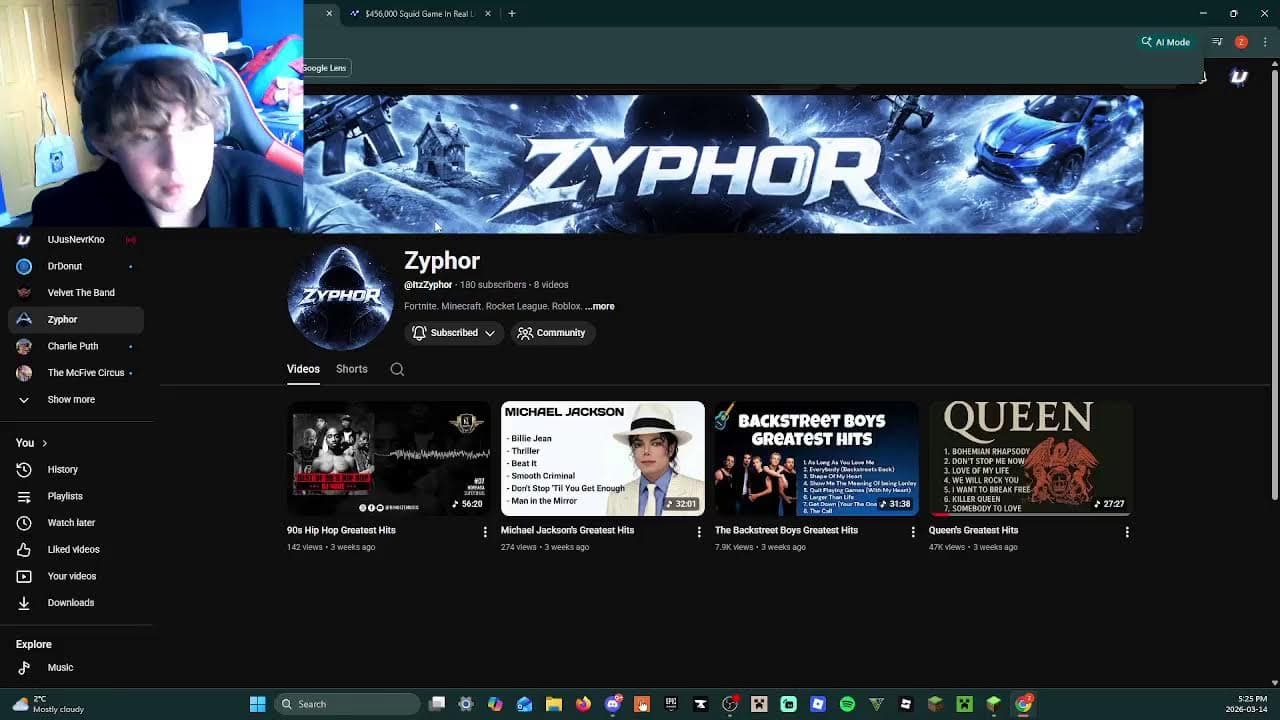The height and width of the screenshot is (720, 1280).
Task: Switch to the Shorts tab
Action: pos(351,369)
